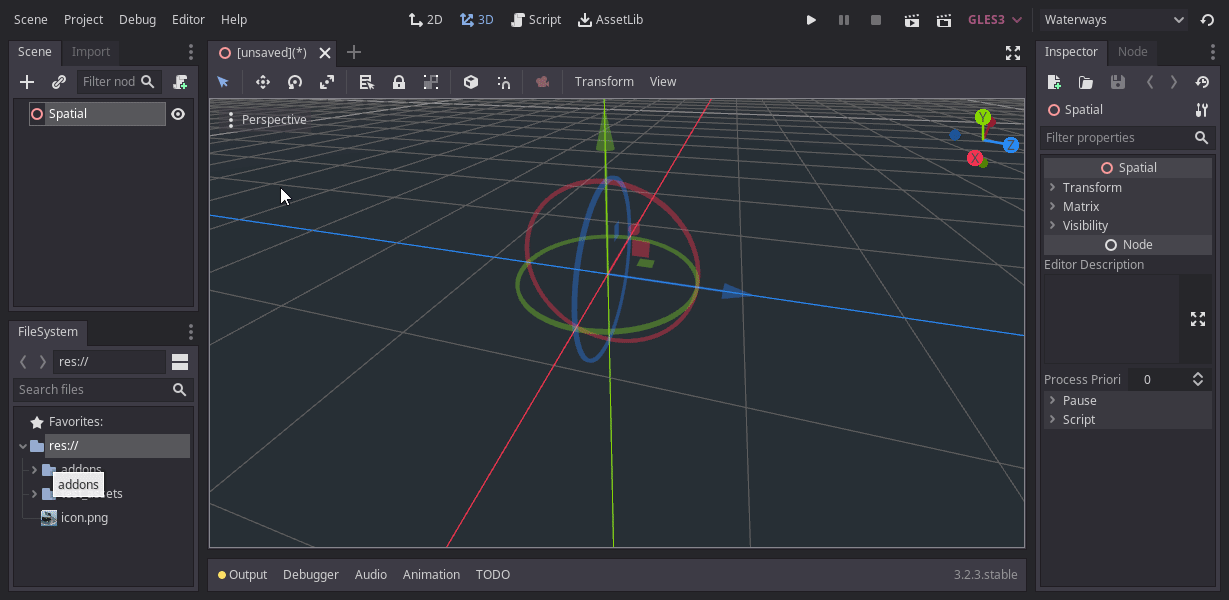Open FileSystem dock options menu

tap(191, 332)
